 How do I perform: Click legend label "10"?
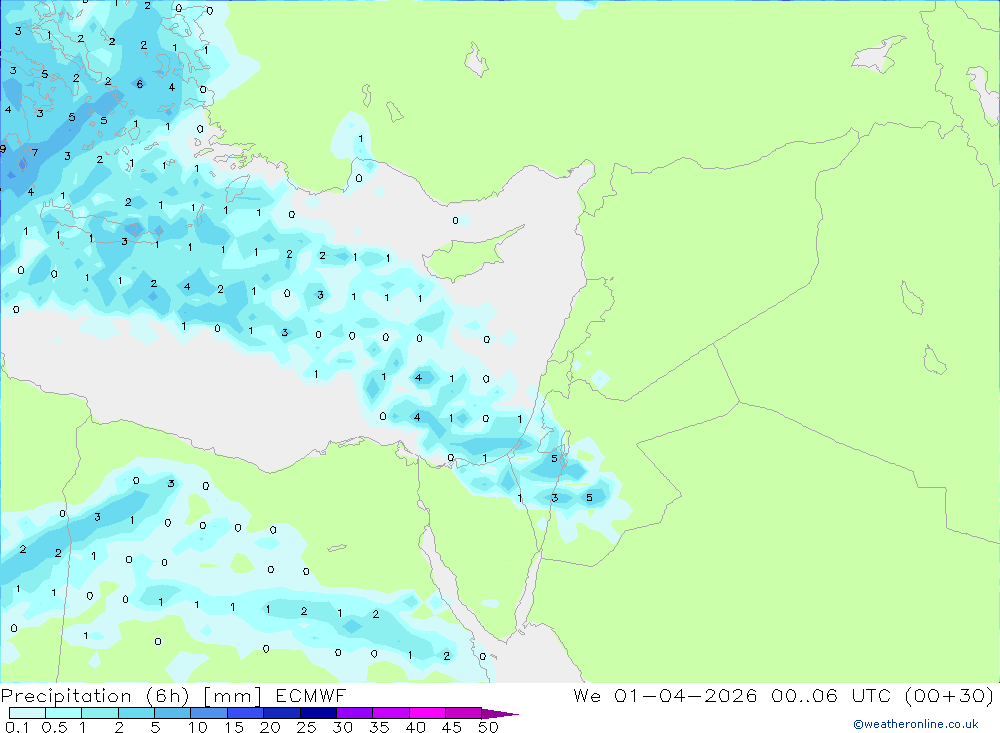point(198,727)
